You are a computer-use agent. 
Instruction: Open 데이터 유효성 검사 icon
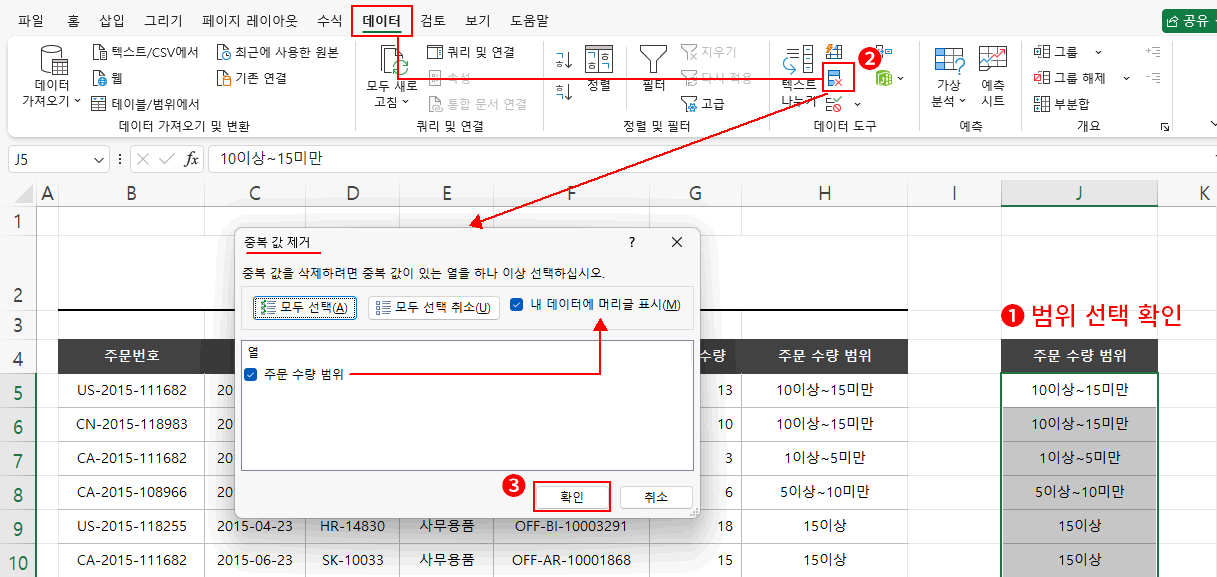click(x=835, y=103)
